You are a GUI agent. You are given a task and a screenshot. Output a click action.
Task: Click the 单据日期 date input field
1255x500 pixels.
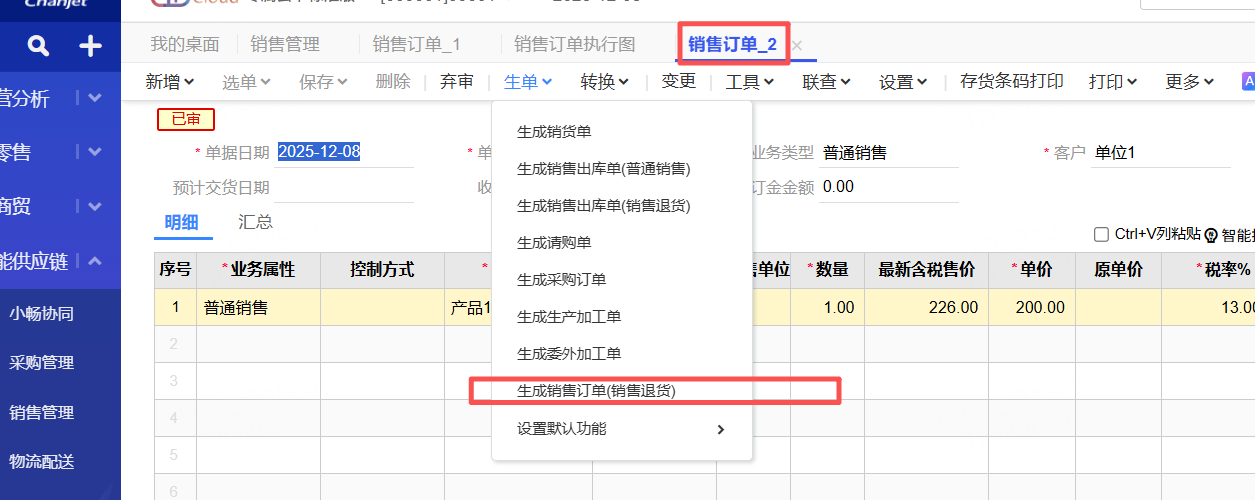(344, 153)
